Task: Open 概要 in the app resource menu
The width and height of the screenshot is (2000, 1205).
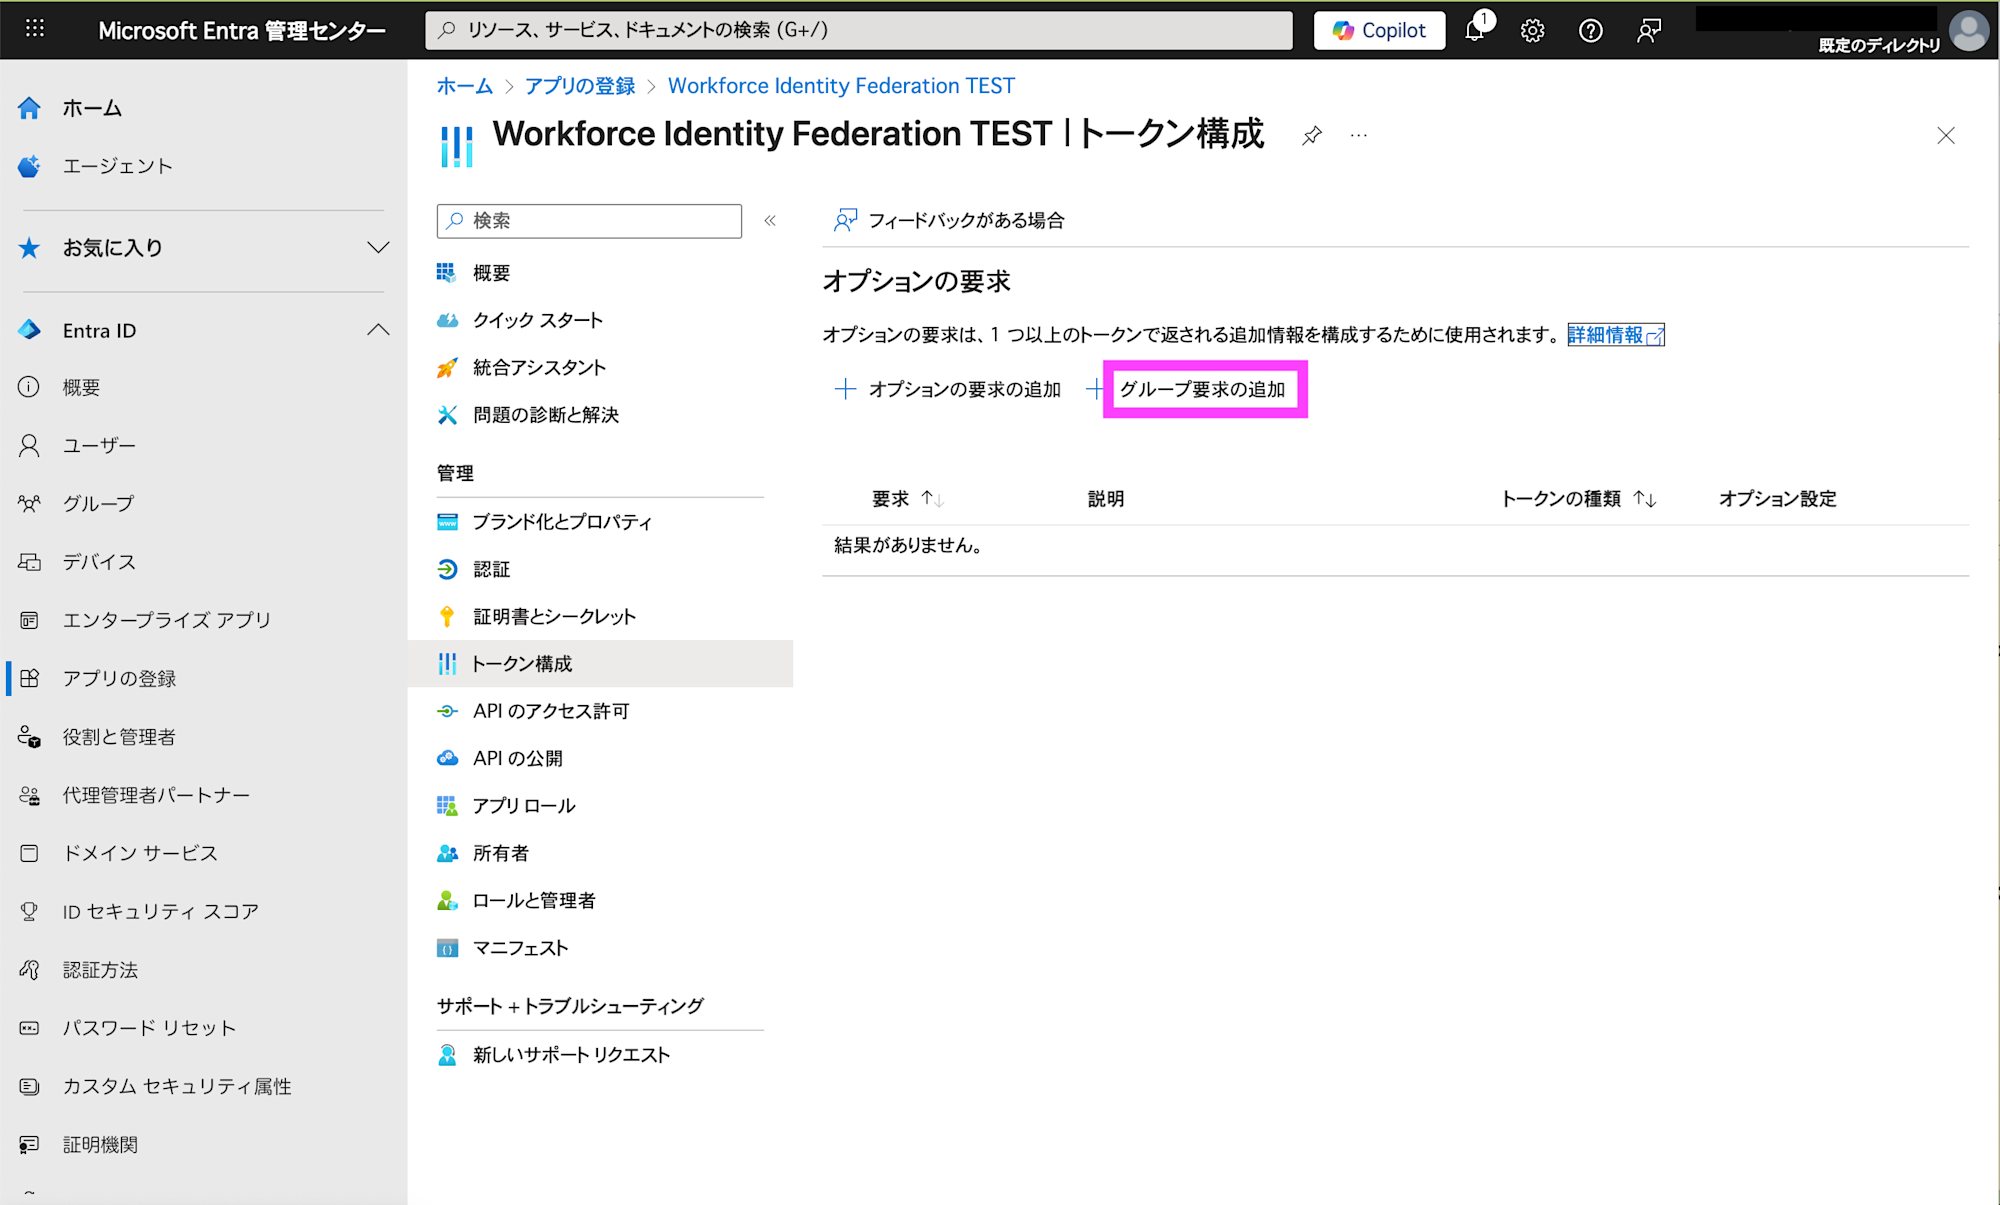Action: pyautogui.click(x=491, y=273)
